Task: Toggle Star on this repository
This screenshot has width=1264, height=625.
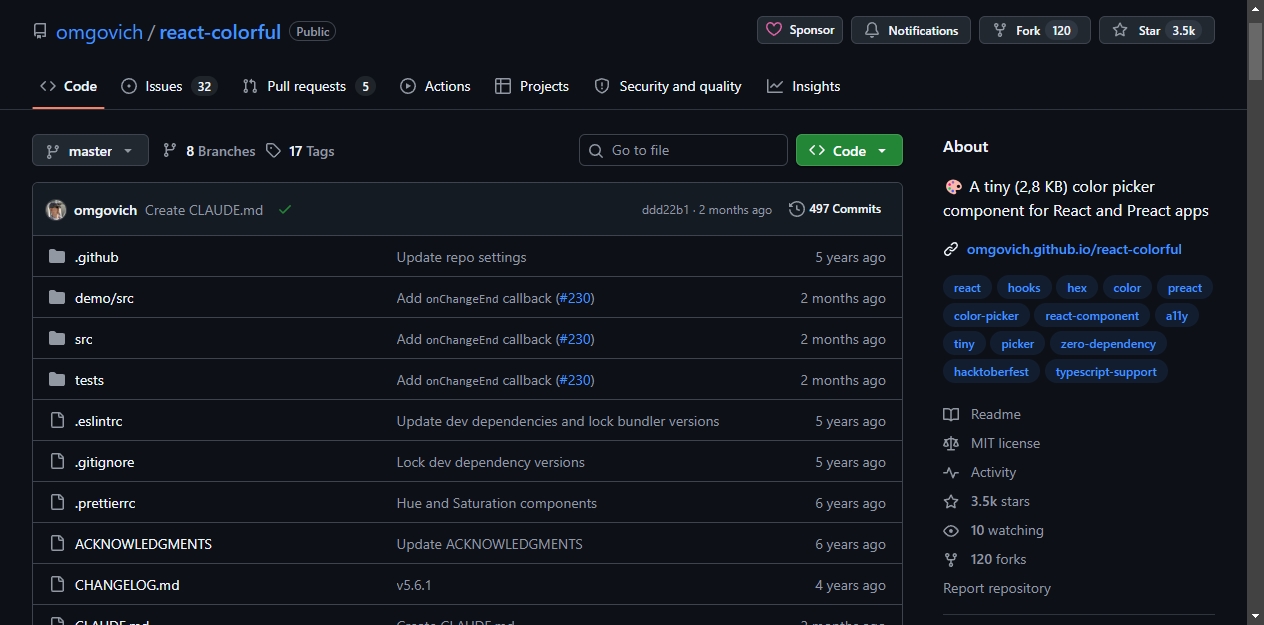Action: [1156, 30]
